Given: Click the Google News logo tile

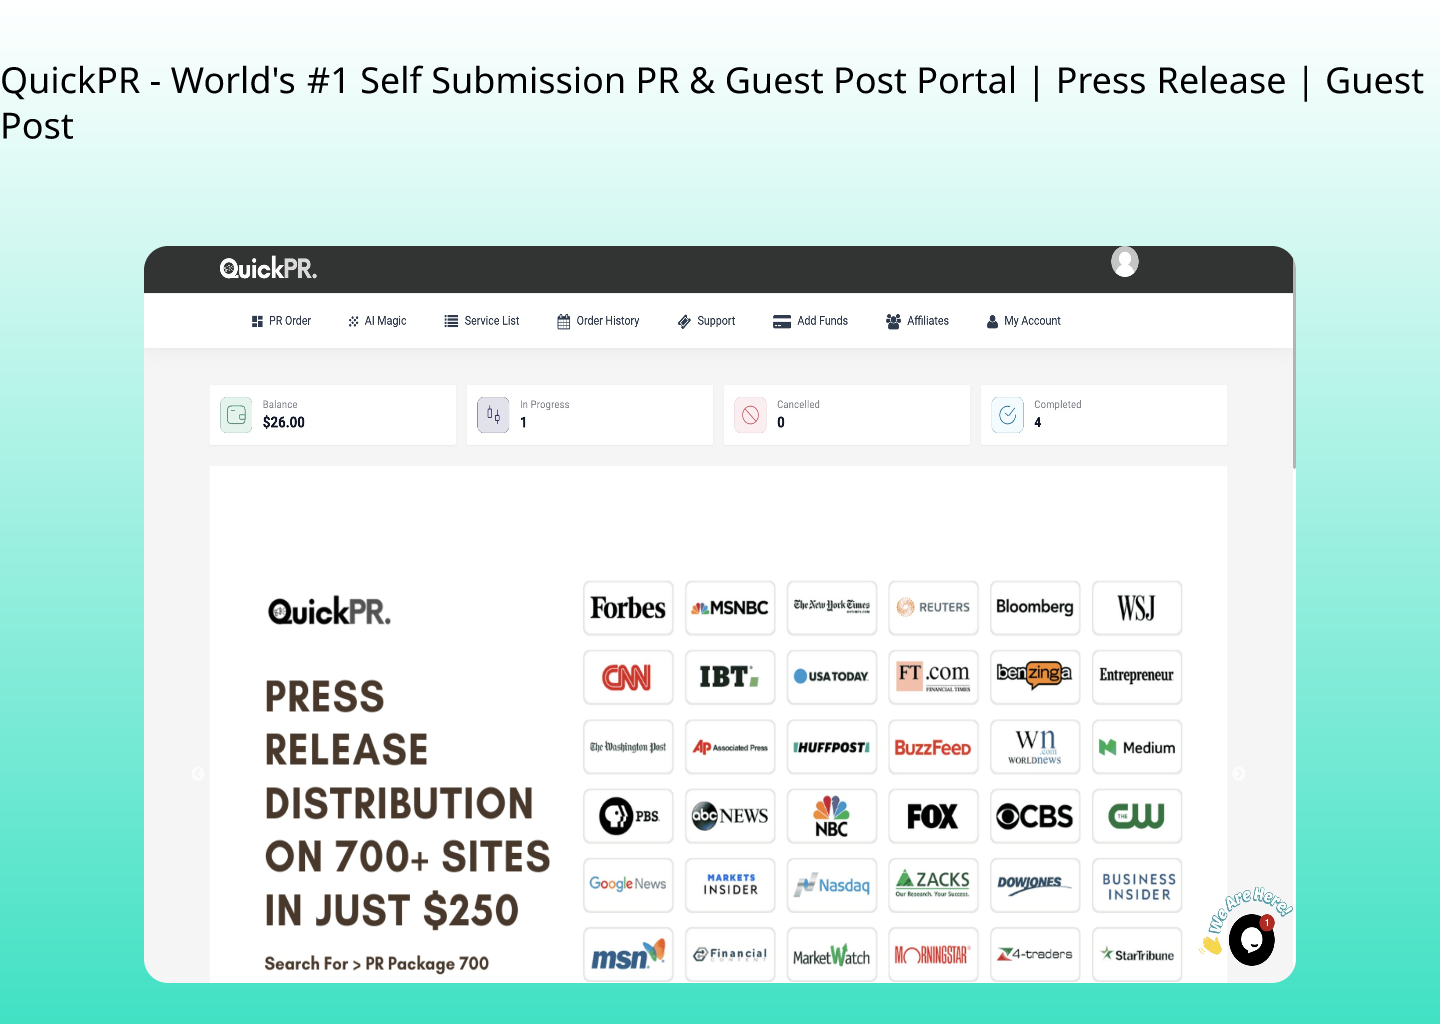Looking at the screenshot, I should pyautogui.click(x=628, y=885).
